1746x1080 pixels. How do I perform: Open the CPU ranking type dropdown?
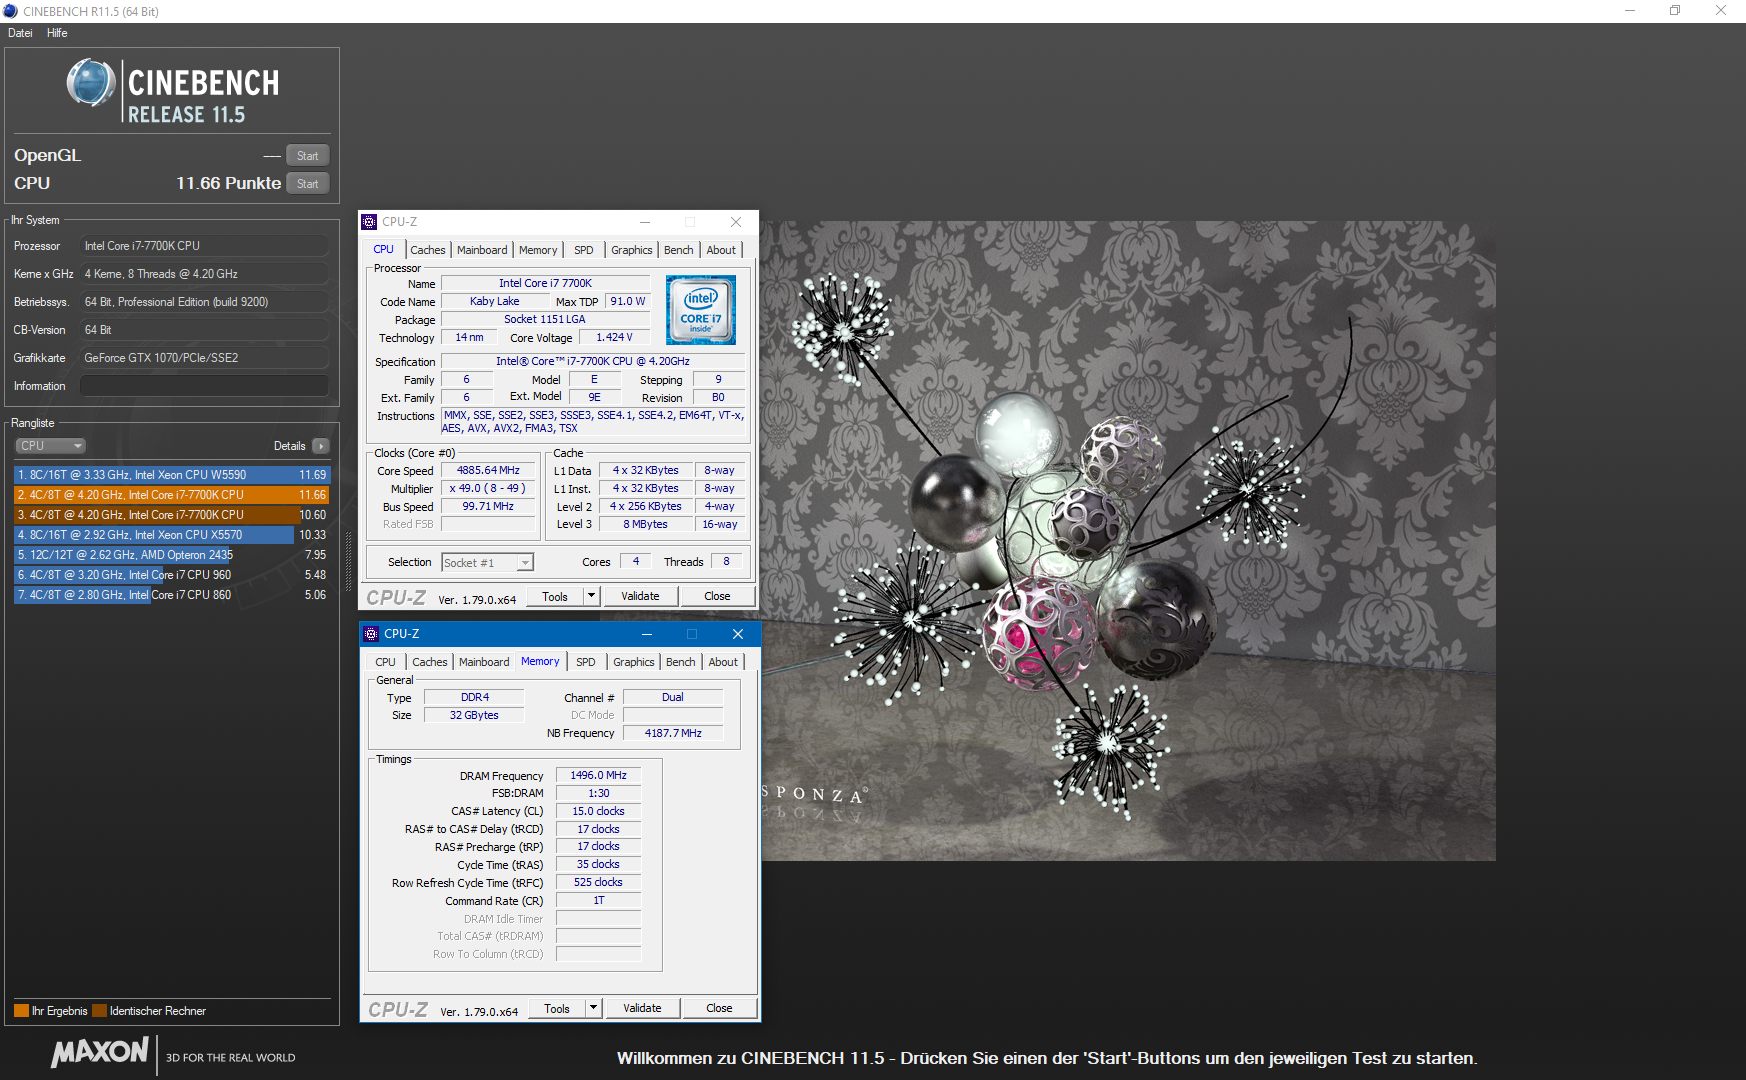click(50, 446)
